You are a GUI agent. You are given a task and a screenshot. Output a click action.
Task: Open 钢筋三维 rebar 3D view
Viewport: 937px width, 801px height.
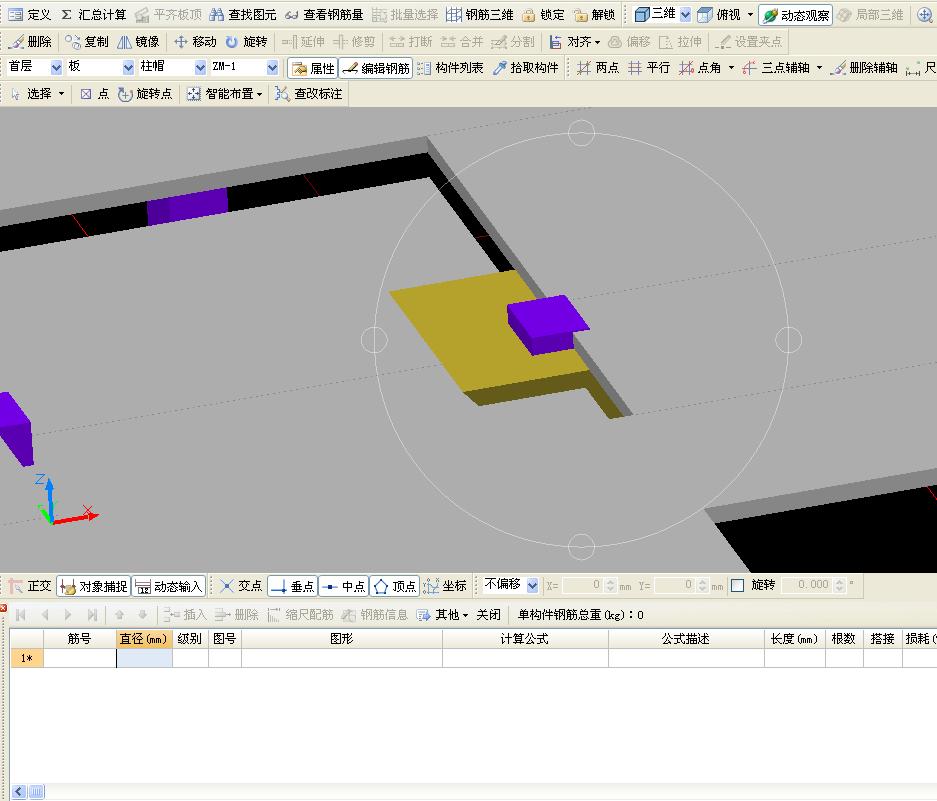tap(480, 14)
